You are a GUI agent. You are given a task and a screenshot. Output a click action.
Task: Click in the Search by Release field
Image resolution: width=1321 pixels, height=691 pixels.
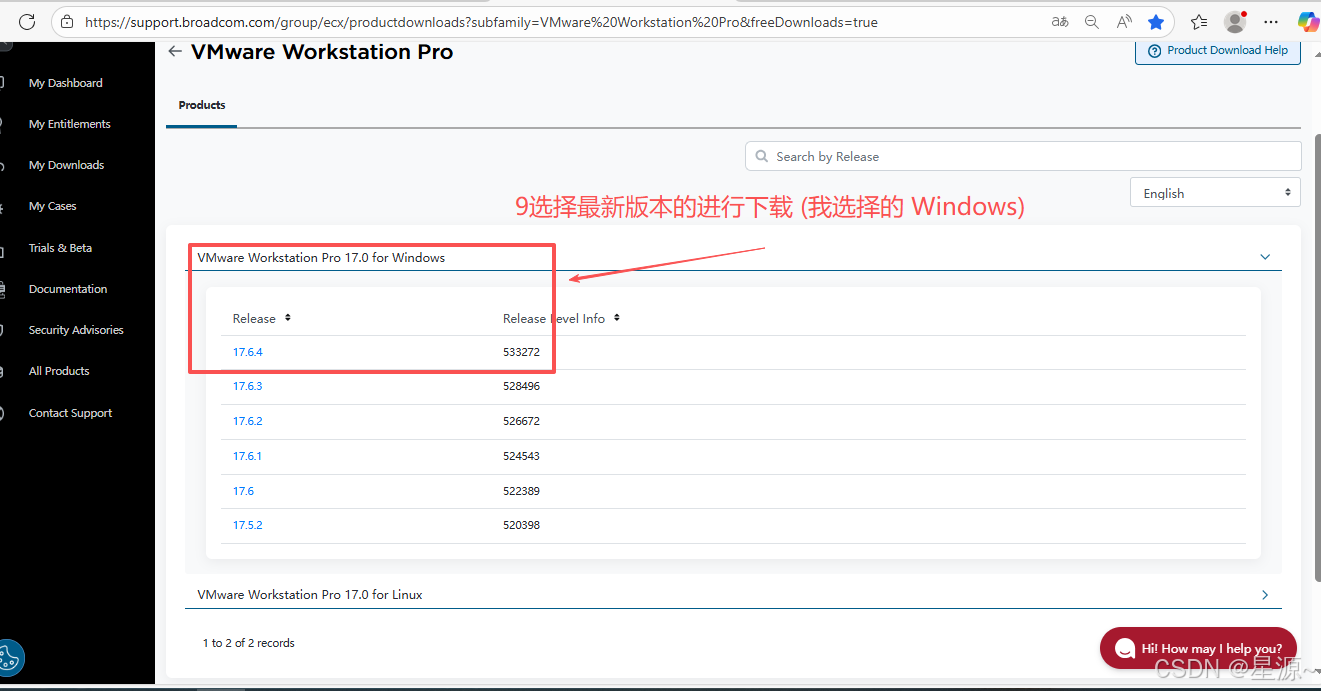click(1023, 156)
